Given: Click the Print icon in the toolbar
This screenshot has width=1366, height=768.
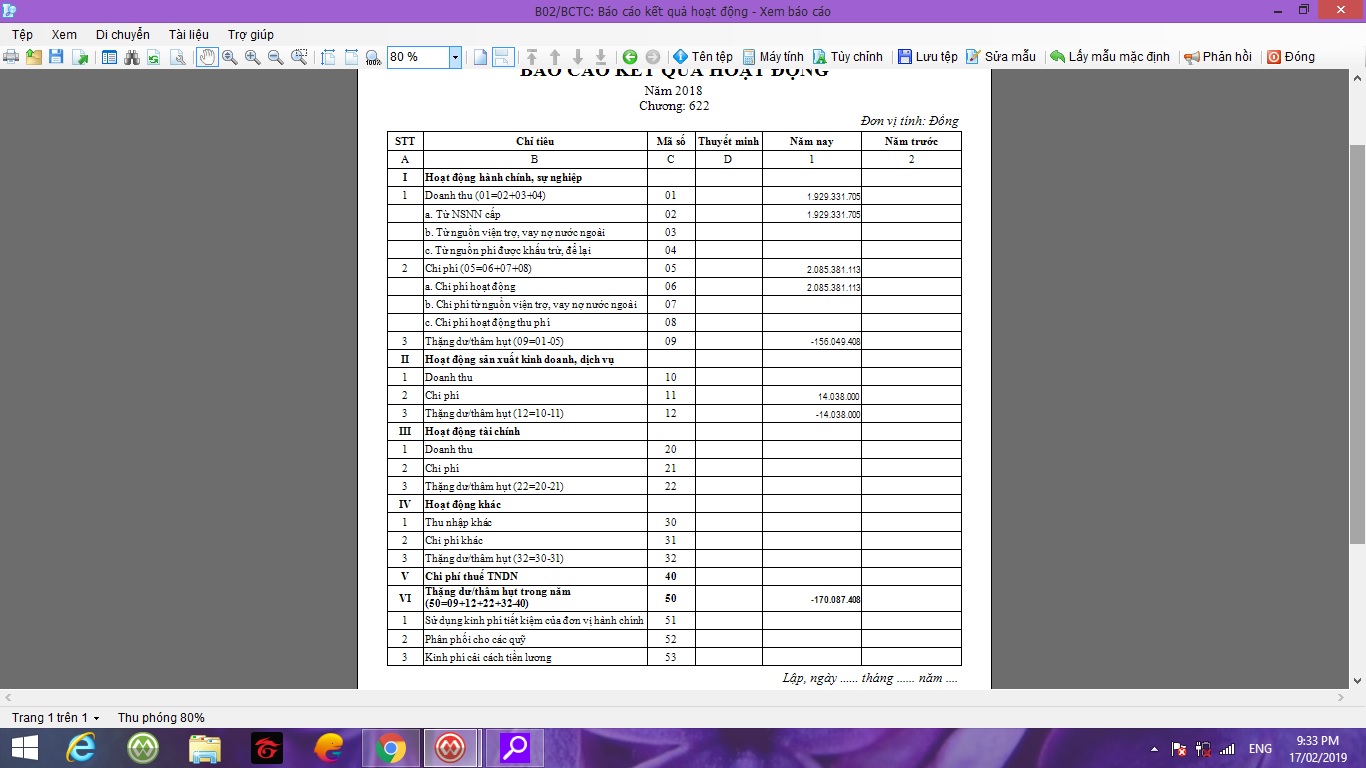Looking at the screenshot, I should coord(10,57).
